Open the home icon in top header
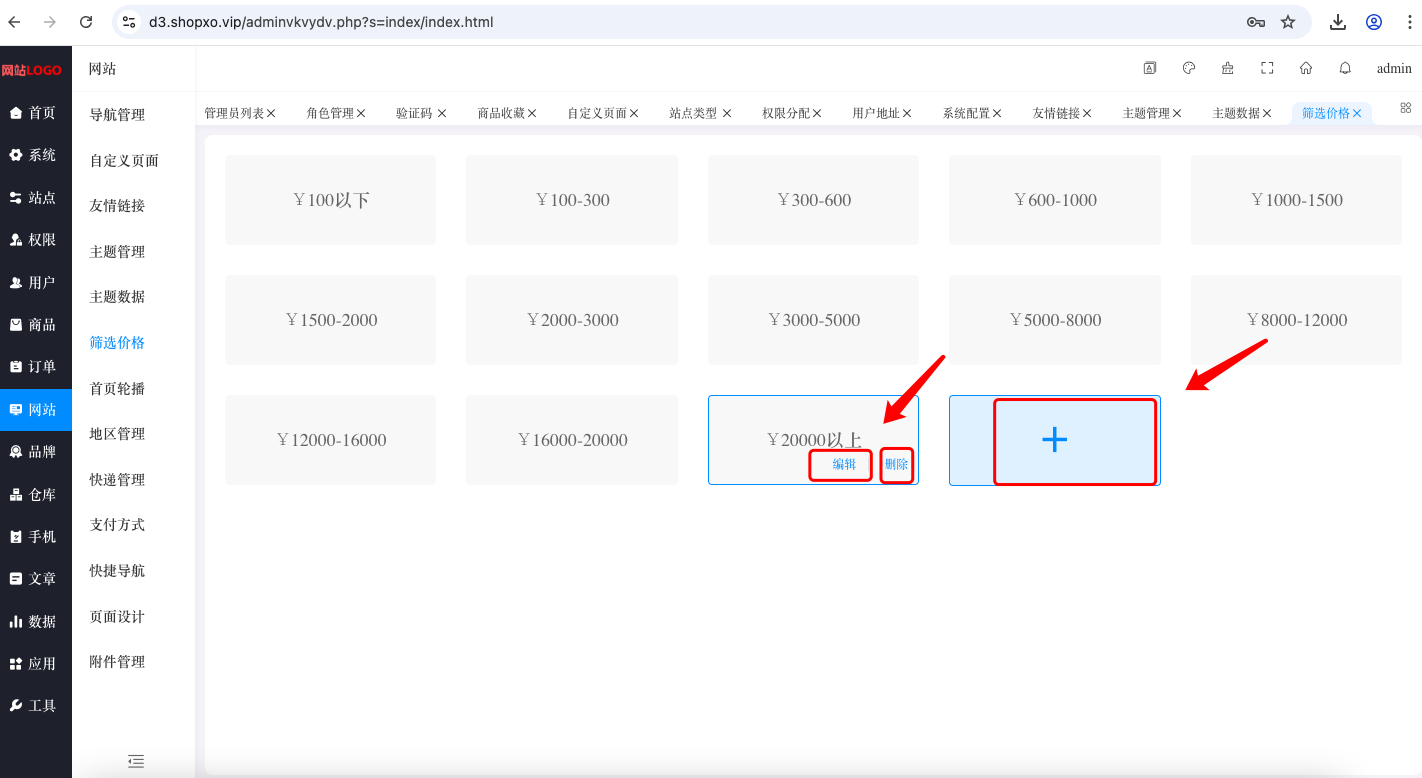 click(x=1306, y=68)
